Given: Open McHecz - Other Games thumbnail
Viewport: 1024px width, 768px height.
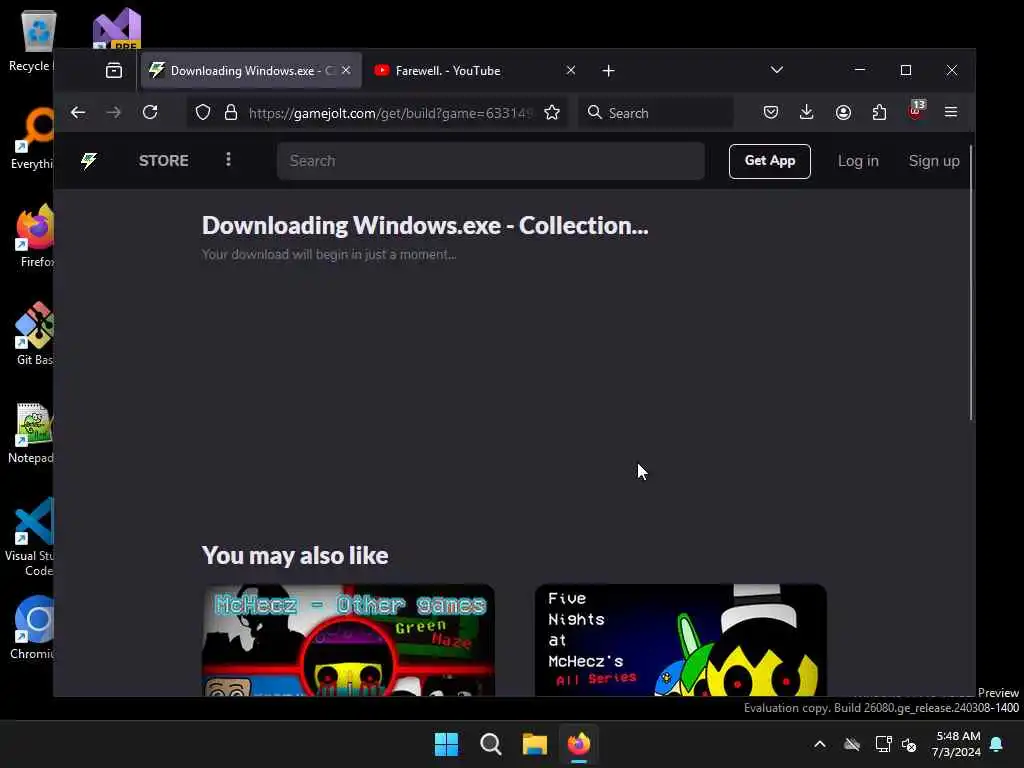Looking at the screenshot, I should click(x=348, y=640).
